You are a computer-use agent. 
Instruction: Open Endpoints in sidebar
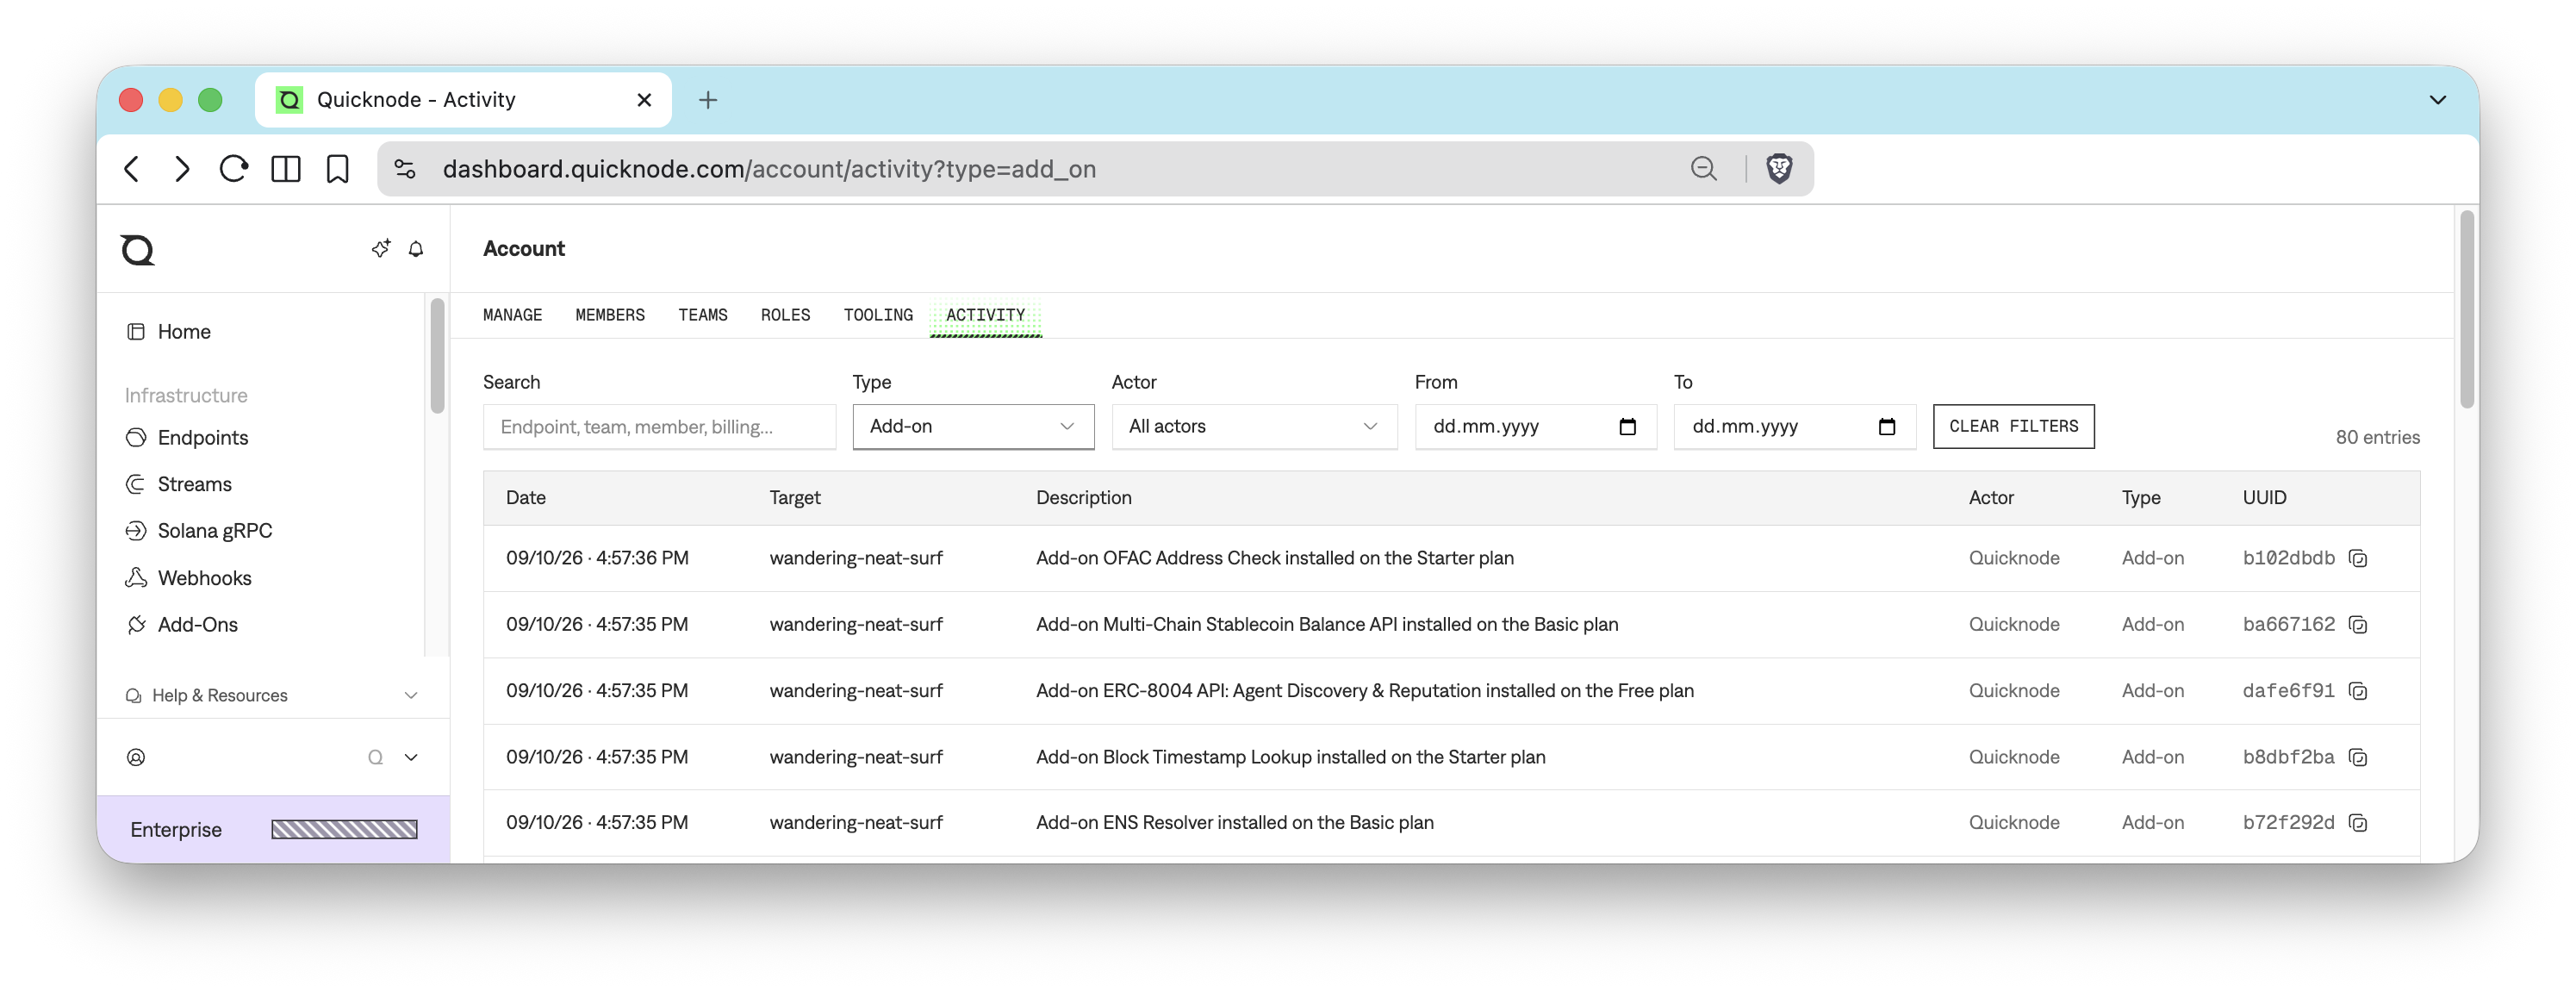tap(187, 438)
